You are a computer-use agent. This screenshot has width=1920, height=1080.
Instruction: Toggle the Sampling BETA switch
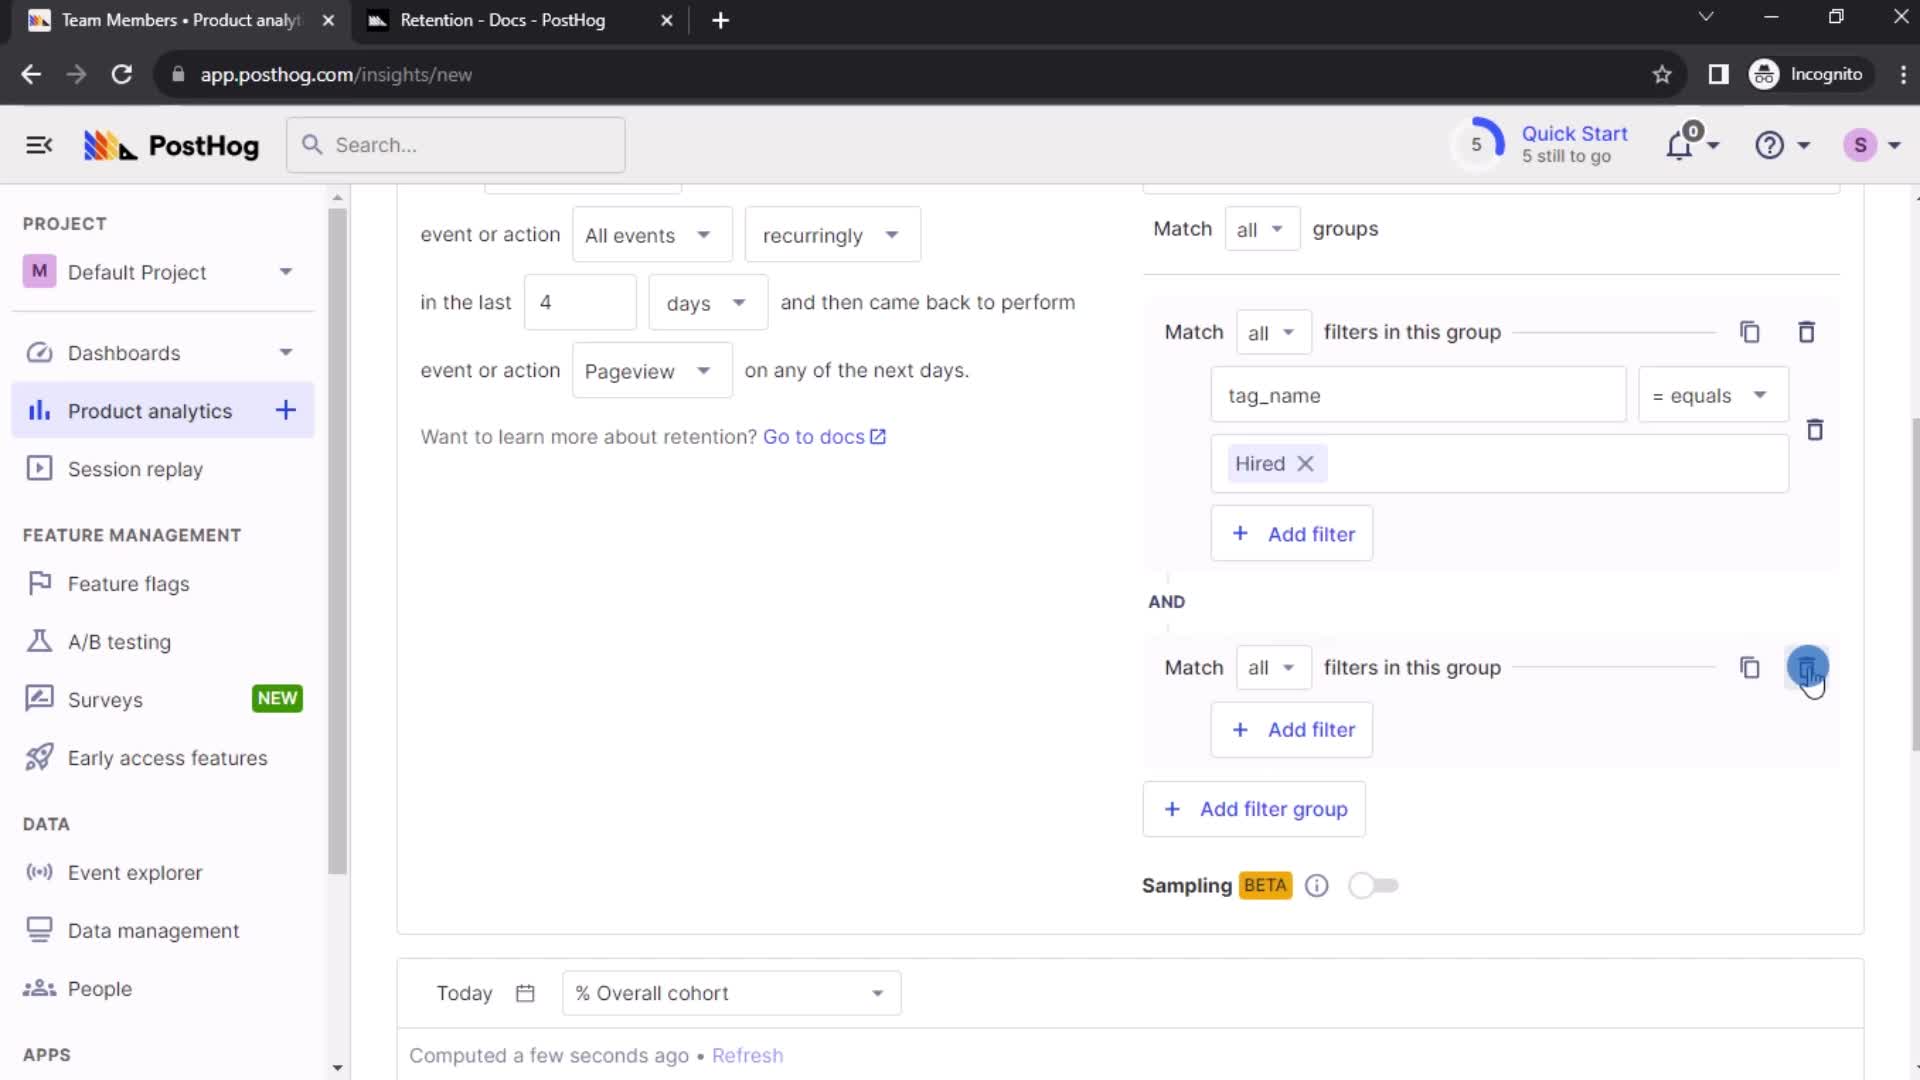1373,885
